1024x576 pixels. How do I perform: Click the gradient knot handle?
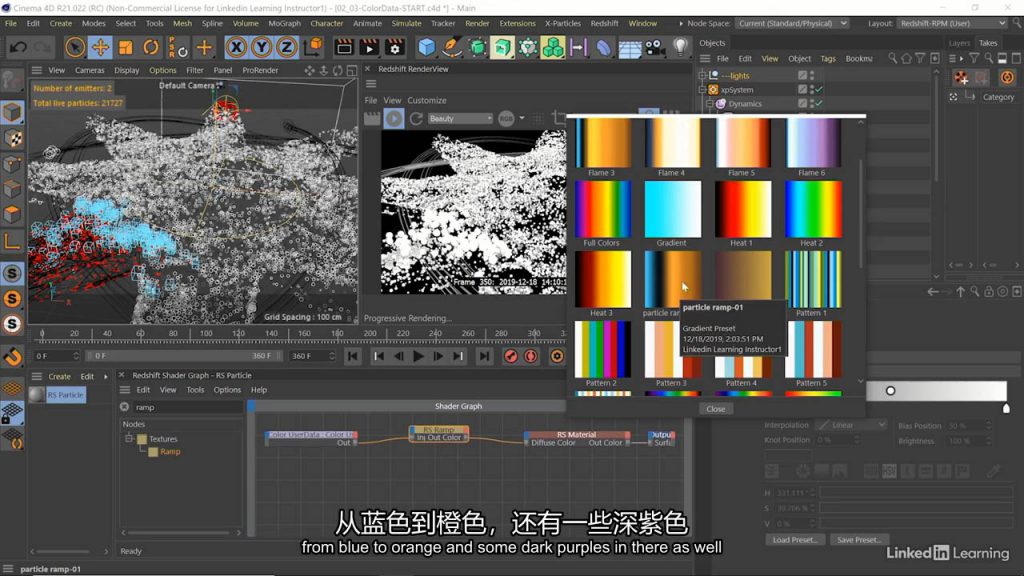(x=1006, y=408)
